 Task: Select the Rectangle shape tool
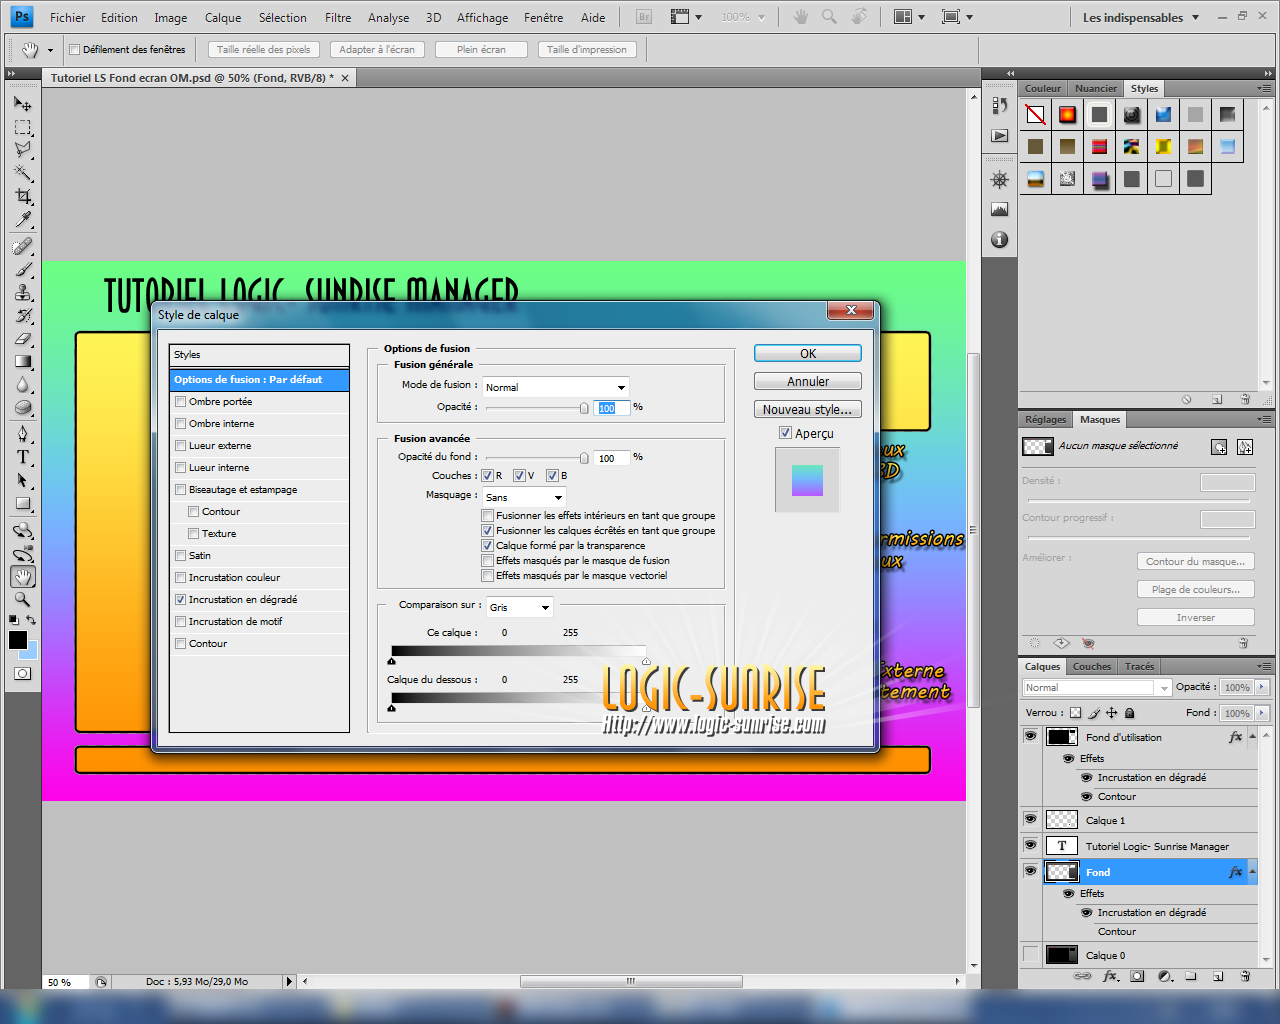(x=23, y=504)
